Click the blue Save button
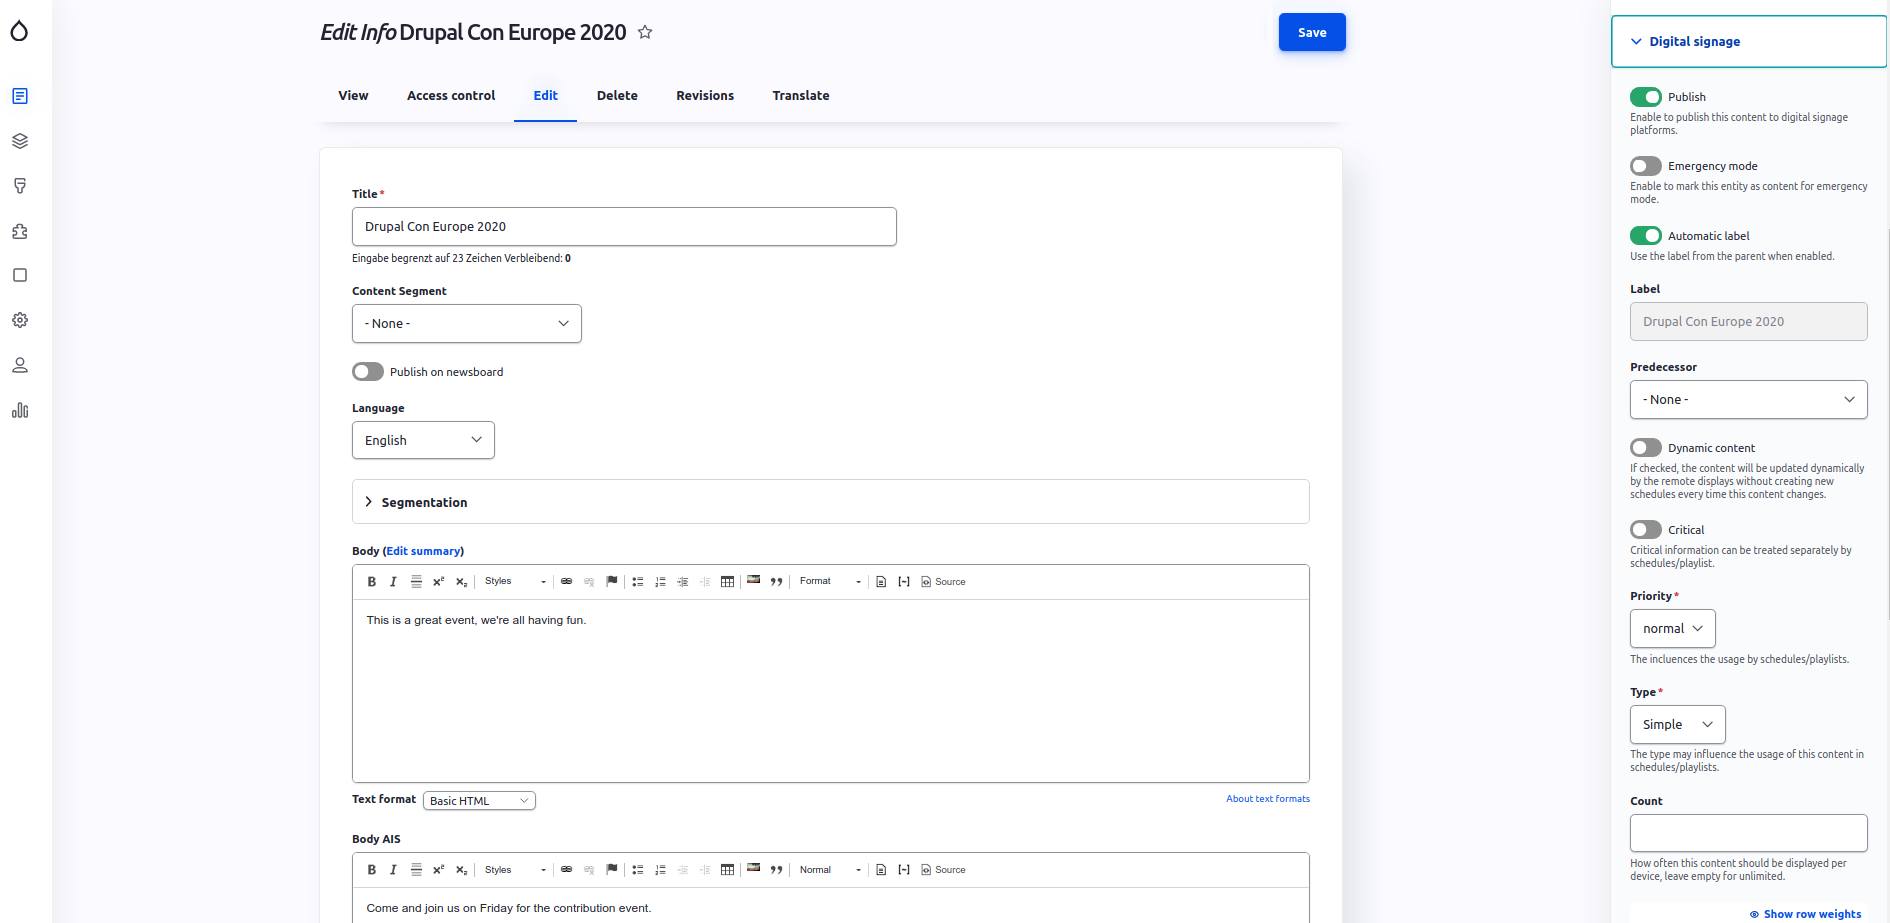Image resolution: width=1890 pixels, height=923 pixels. click(x=1311, y=33)
